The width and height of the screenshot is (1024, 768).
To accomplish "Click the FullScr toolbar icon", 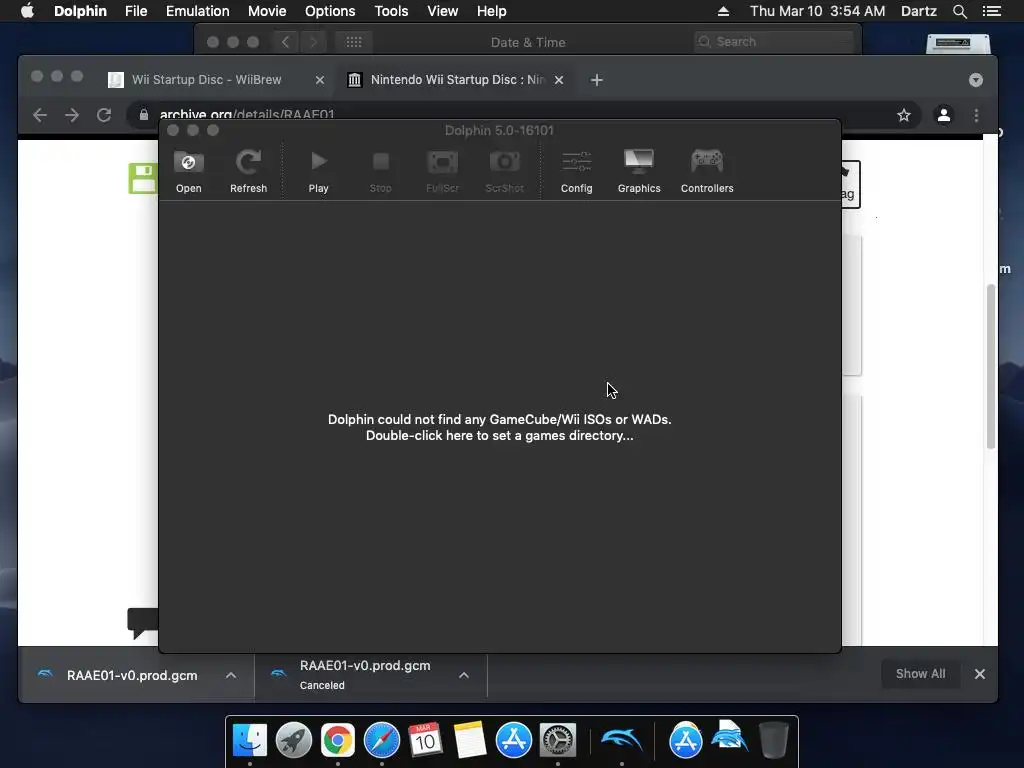I will (x=442, y=172).
